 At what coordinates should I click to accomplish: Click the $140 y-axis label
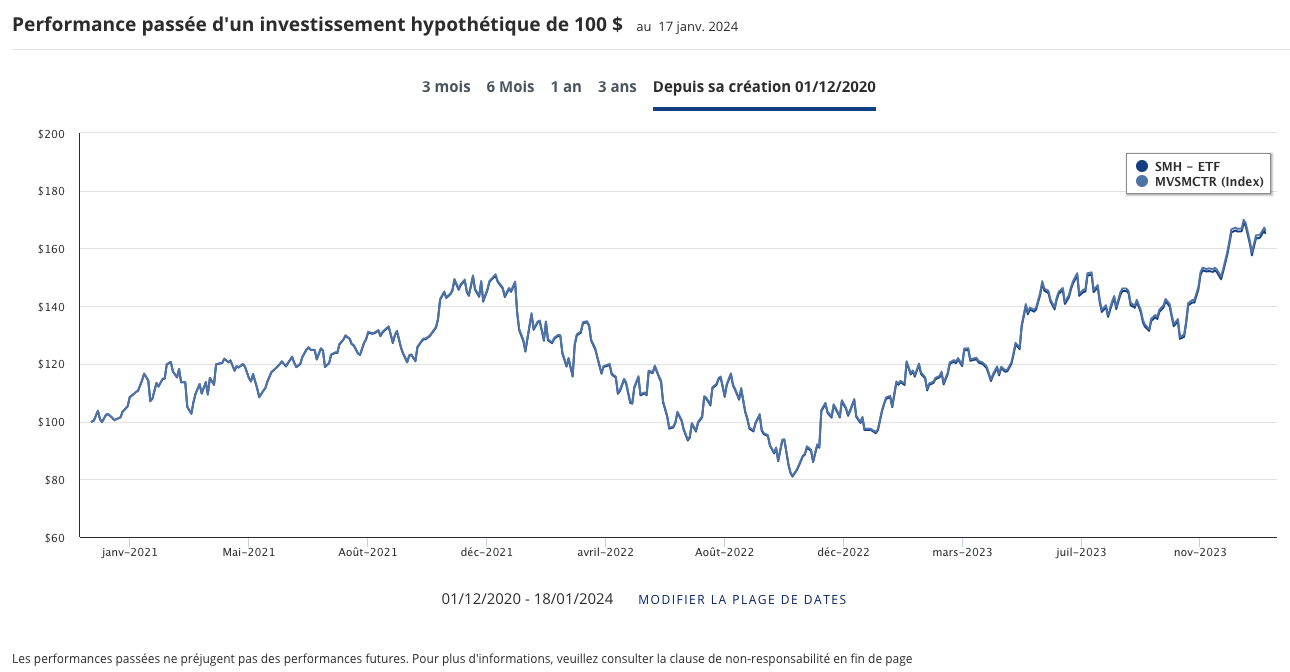click(x=51, y=307)
